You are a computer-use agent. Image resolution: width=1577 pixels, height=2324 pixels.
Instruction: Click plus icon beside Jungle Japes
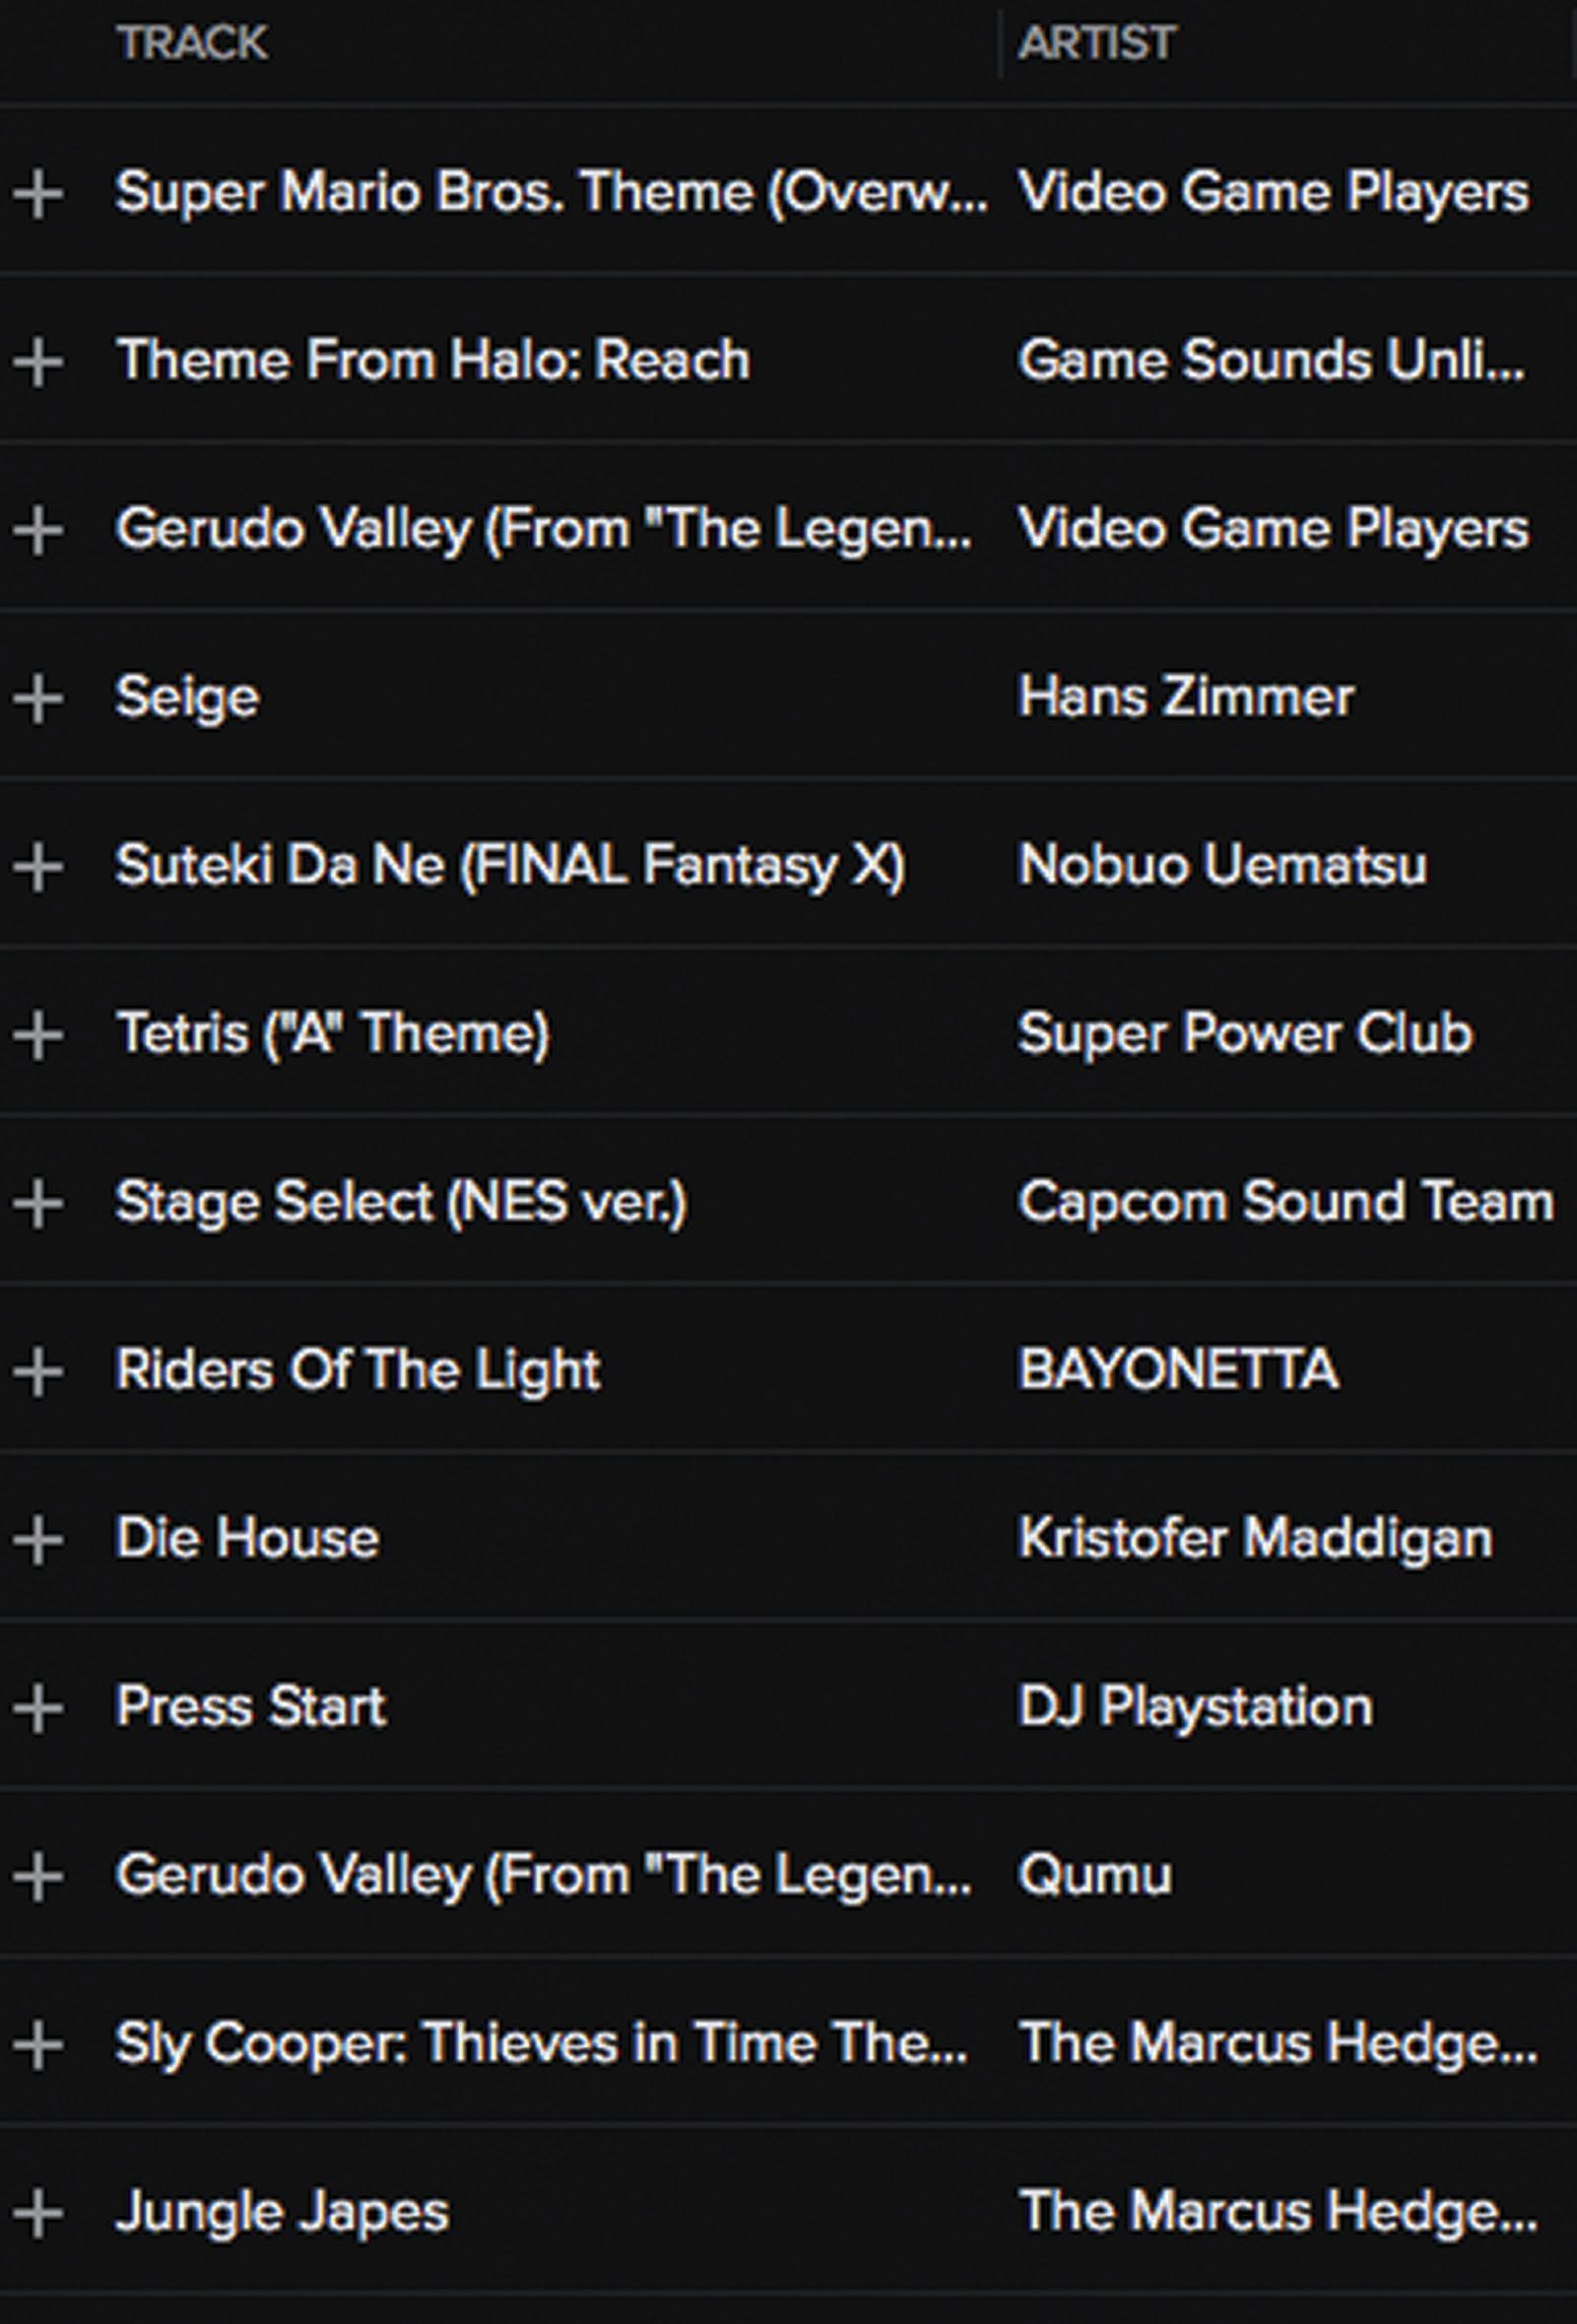(38, 2211)
